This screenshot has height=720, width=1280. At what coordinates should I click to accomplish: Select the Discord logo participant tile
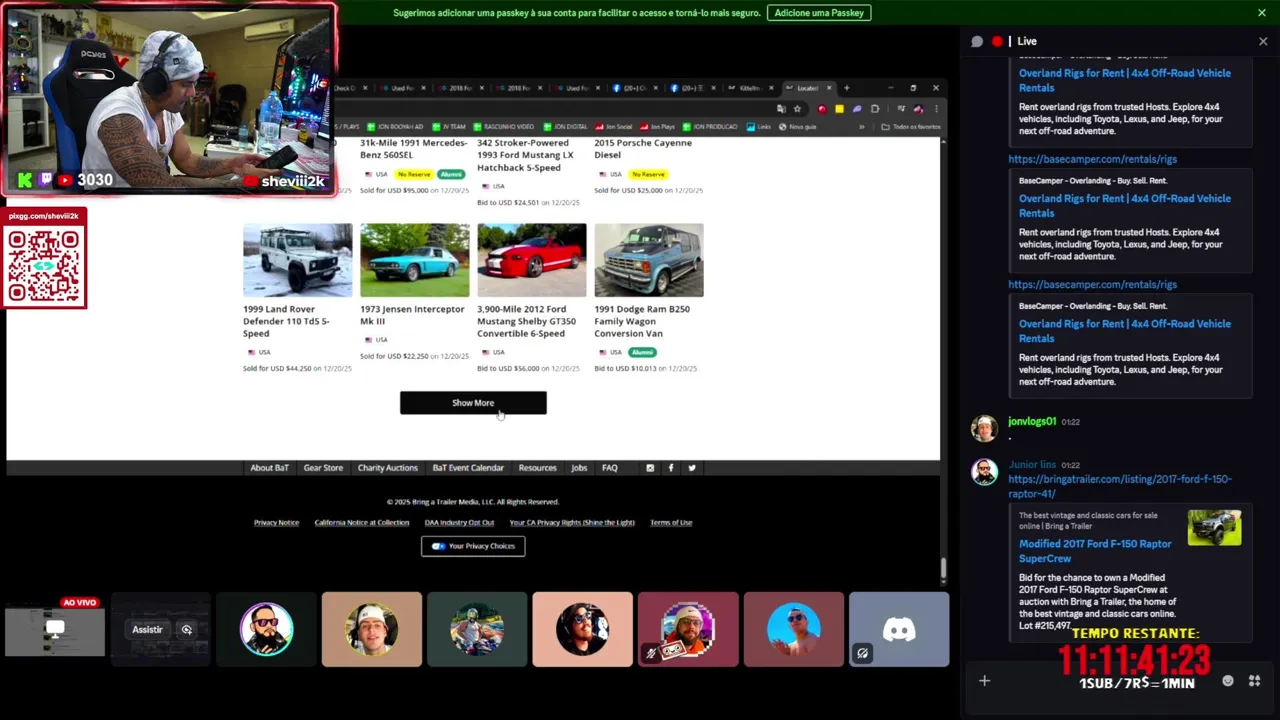(899, 629)
